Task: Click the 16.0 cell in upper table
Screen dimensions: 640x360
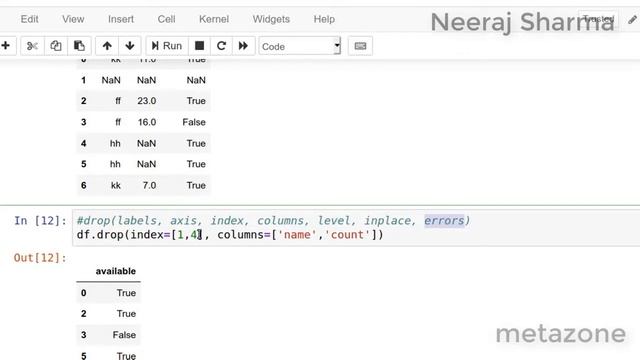Action: (147, 122)
